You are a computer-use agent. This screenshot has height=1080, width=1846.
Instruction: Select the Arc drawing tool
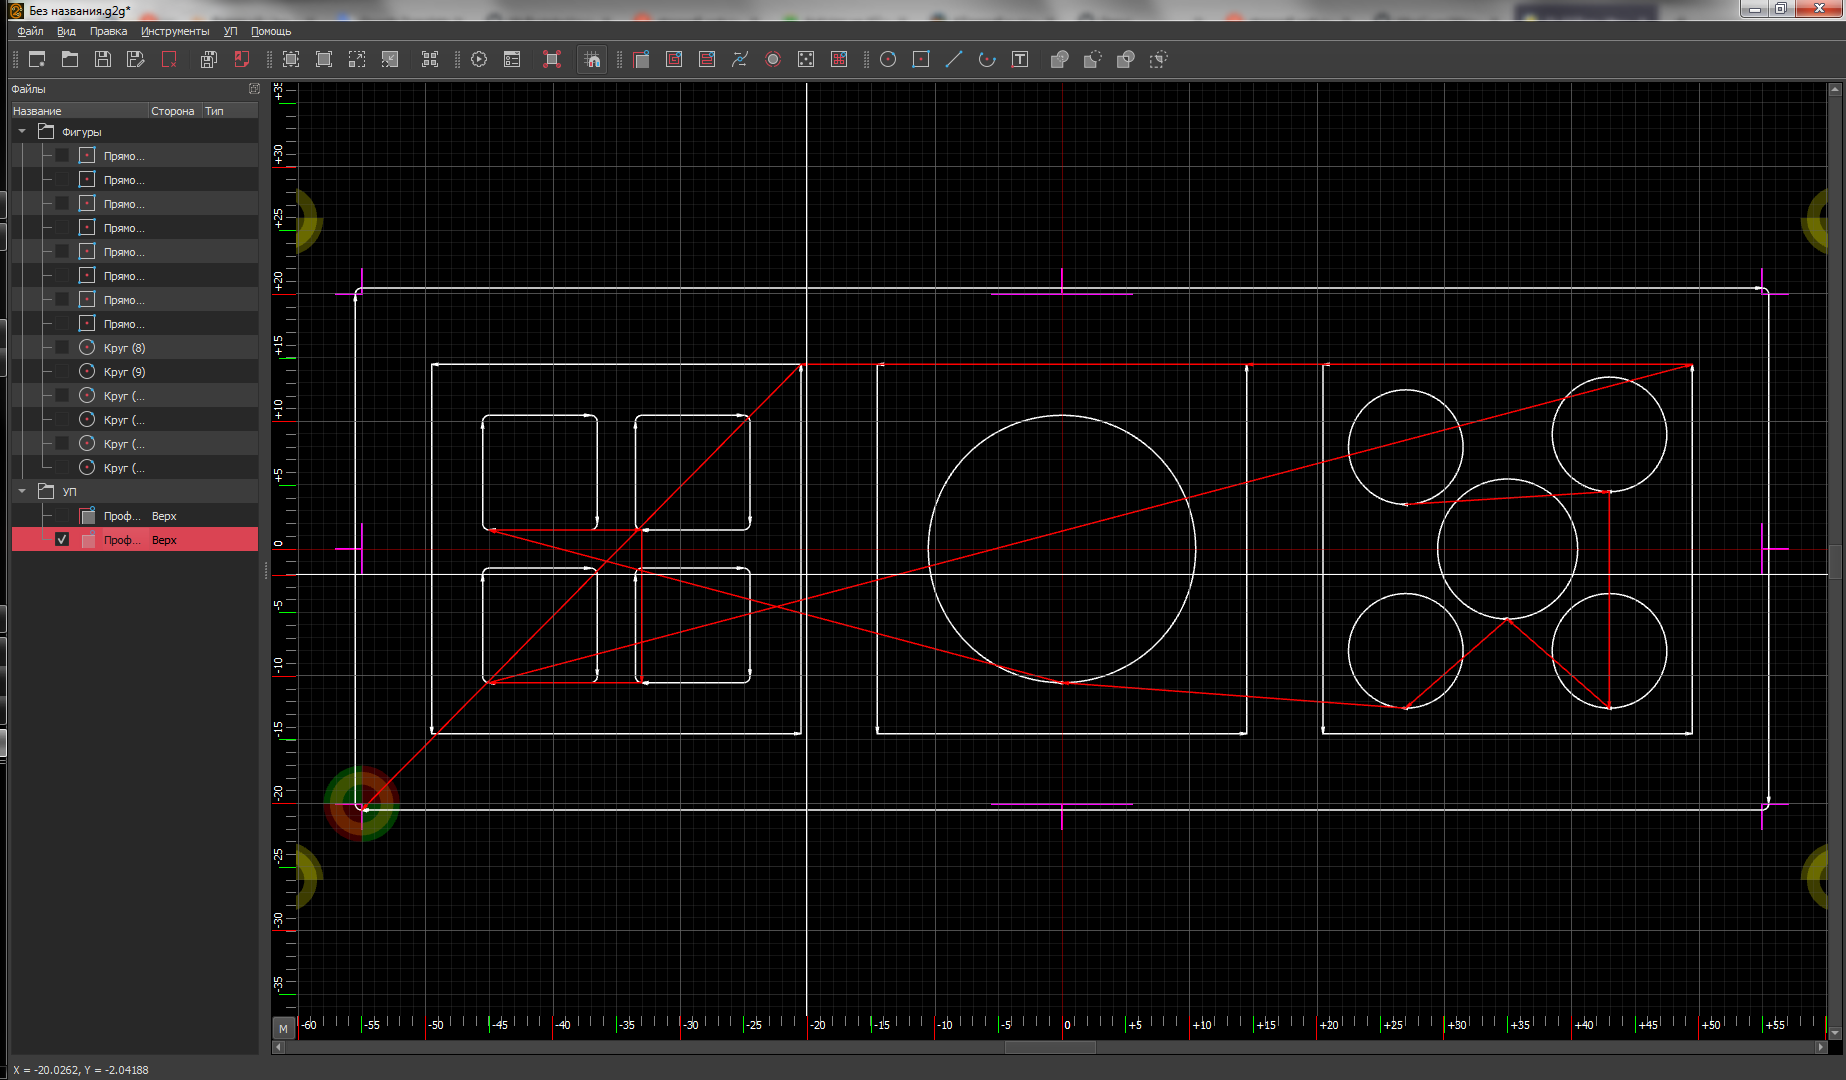click(x=987, y=59)
